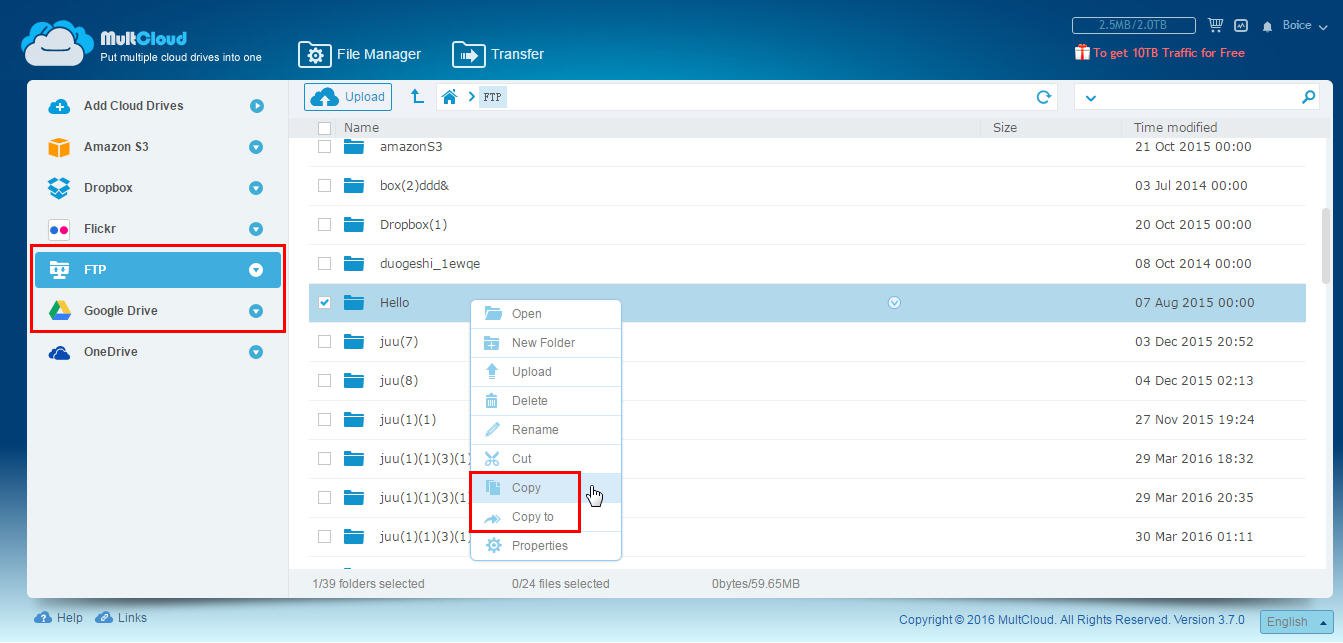Sort by Time modified column
1343x643 pixels.
pyautogui.click(x=1175, y=127)
